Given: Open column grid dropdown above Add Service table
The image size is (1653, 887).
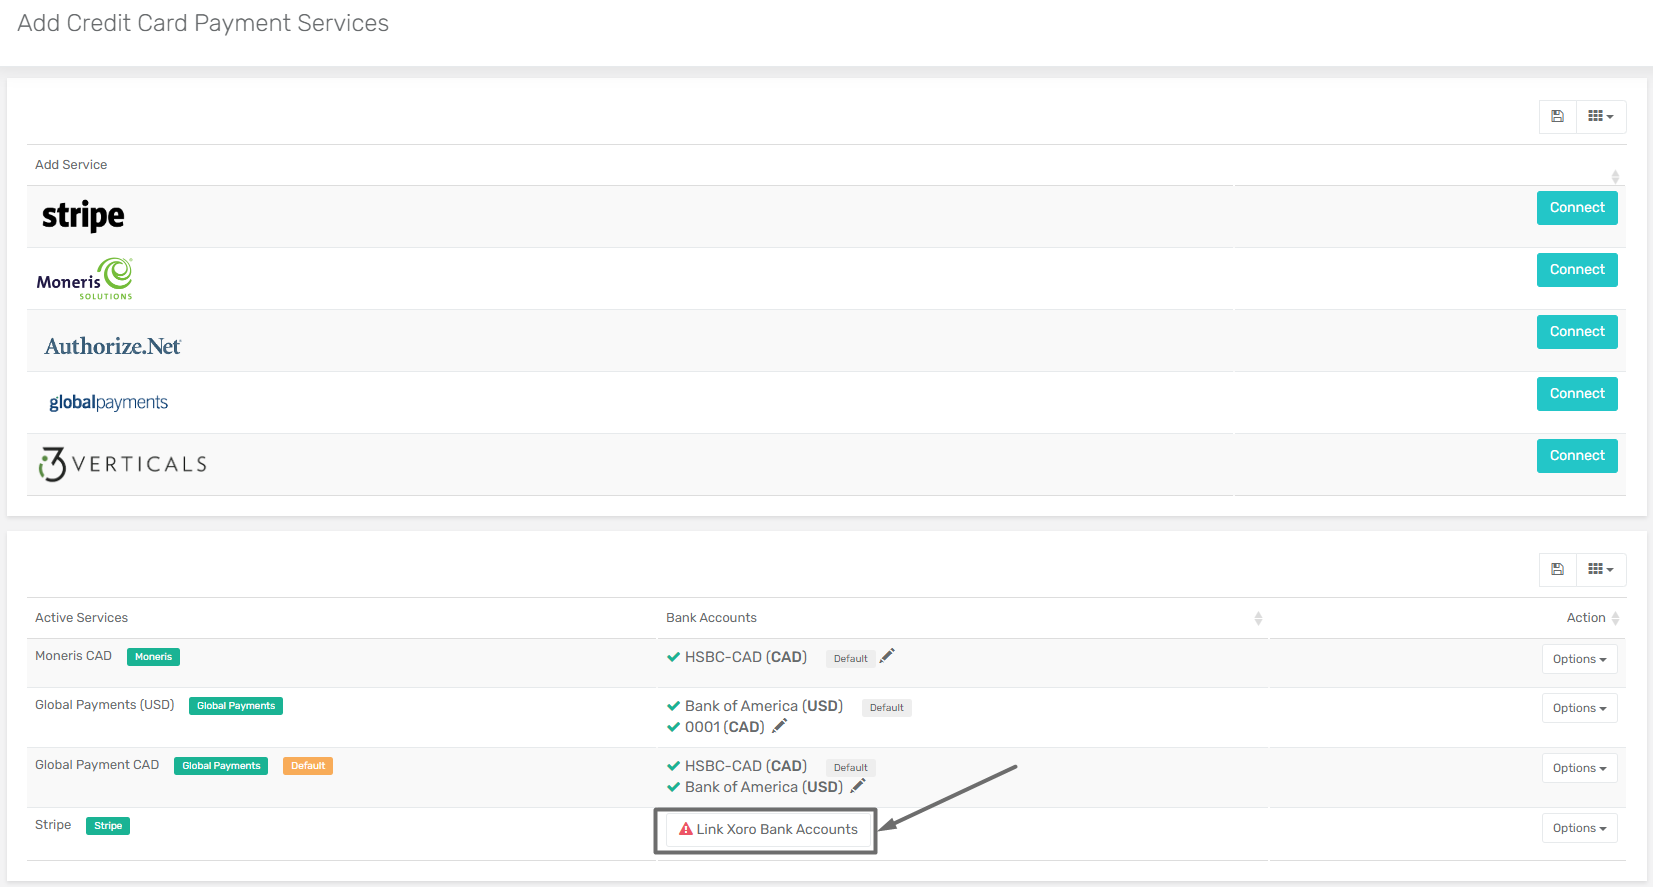Looking at the screenshot, I should coord(1601,116).
